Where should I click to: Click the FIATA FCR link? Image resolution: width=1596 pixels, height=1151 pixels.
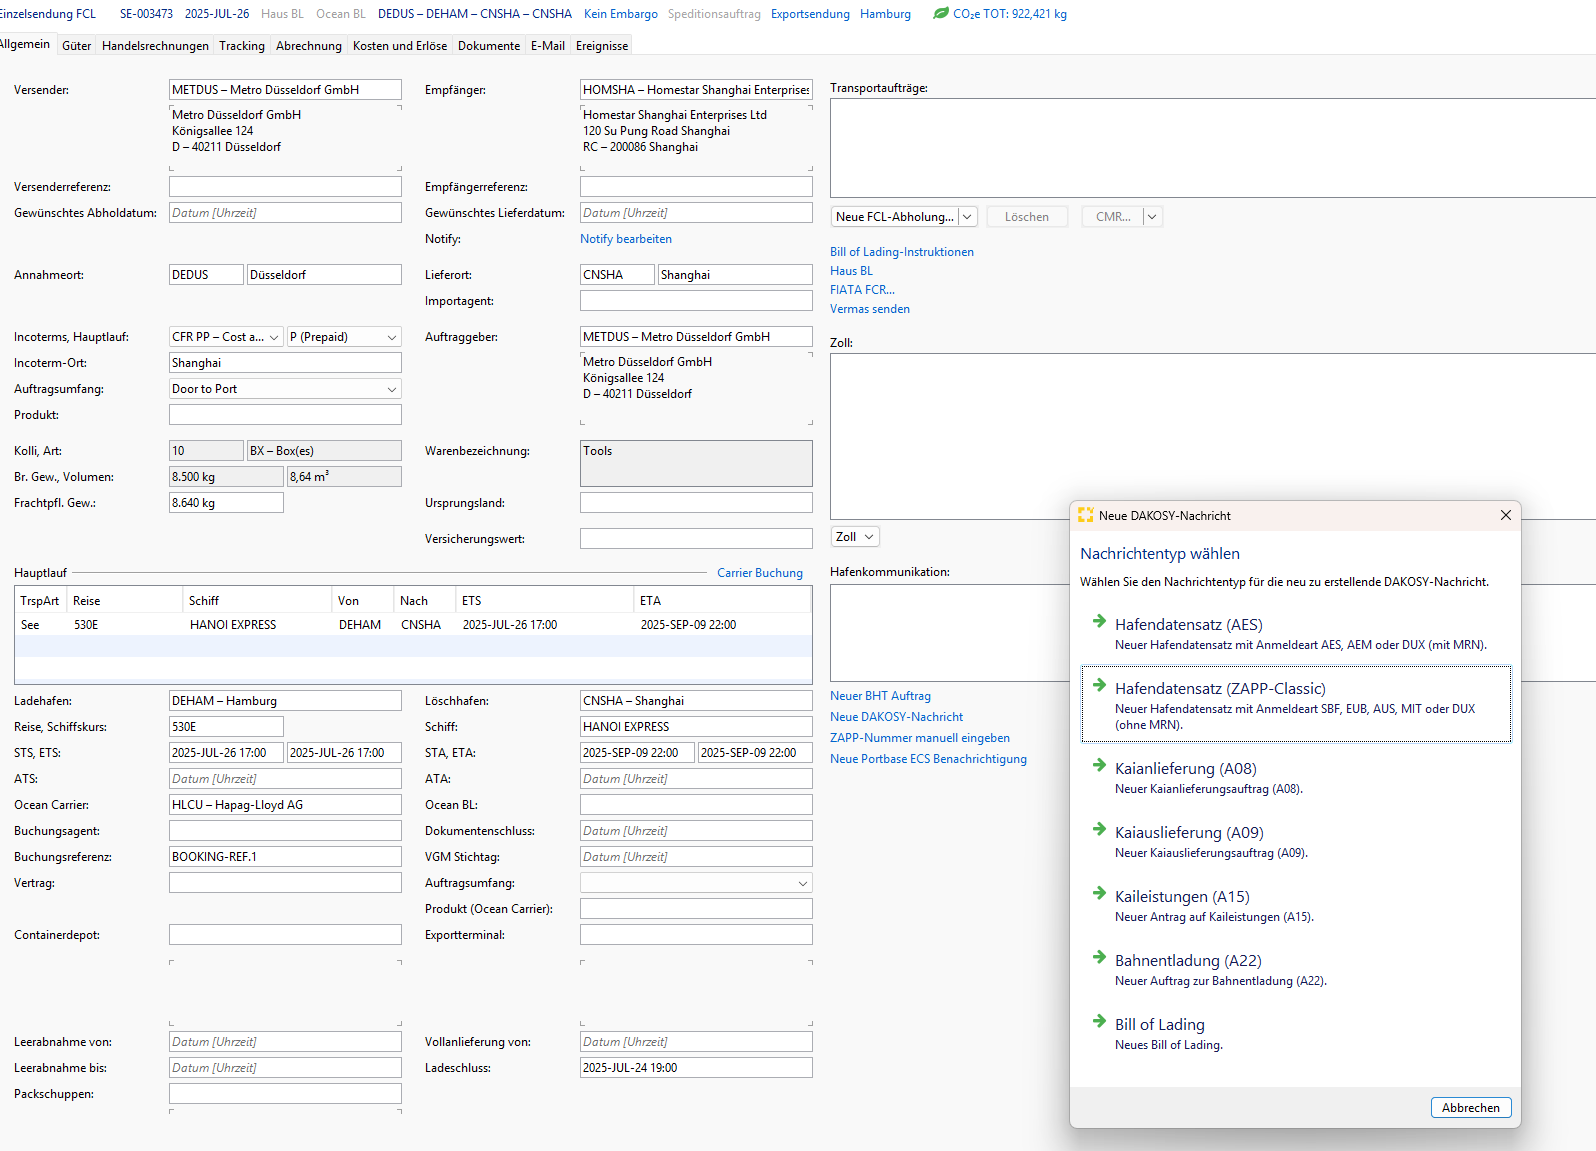862,290
